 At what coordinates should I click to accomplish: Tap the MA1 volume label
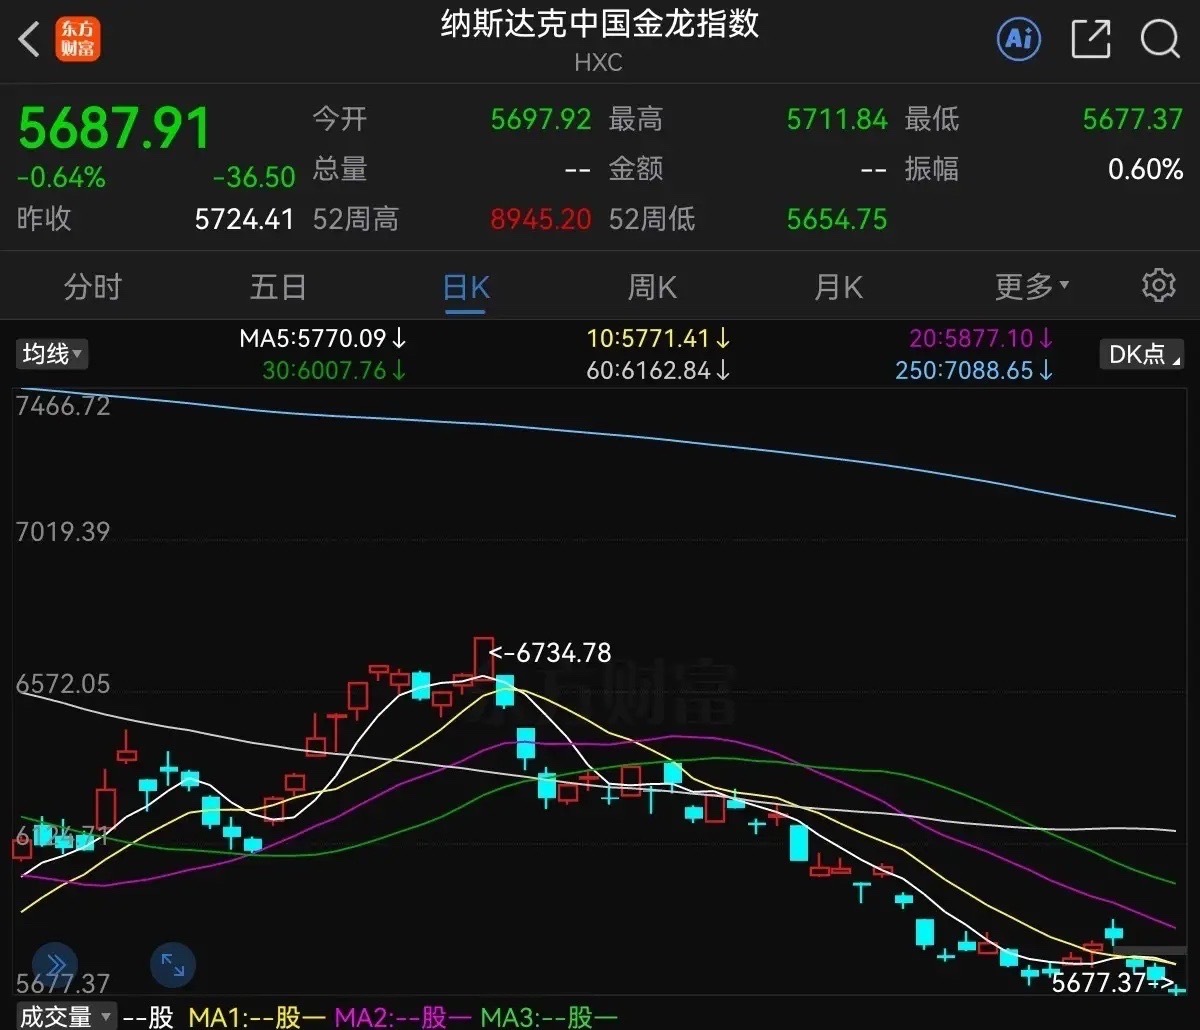257,1017
